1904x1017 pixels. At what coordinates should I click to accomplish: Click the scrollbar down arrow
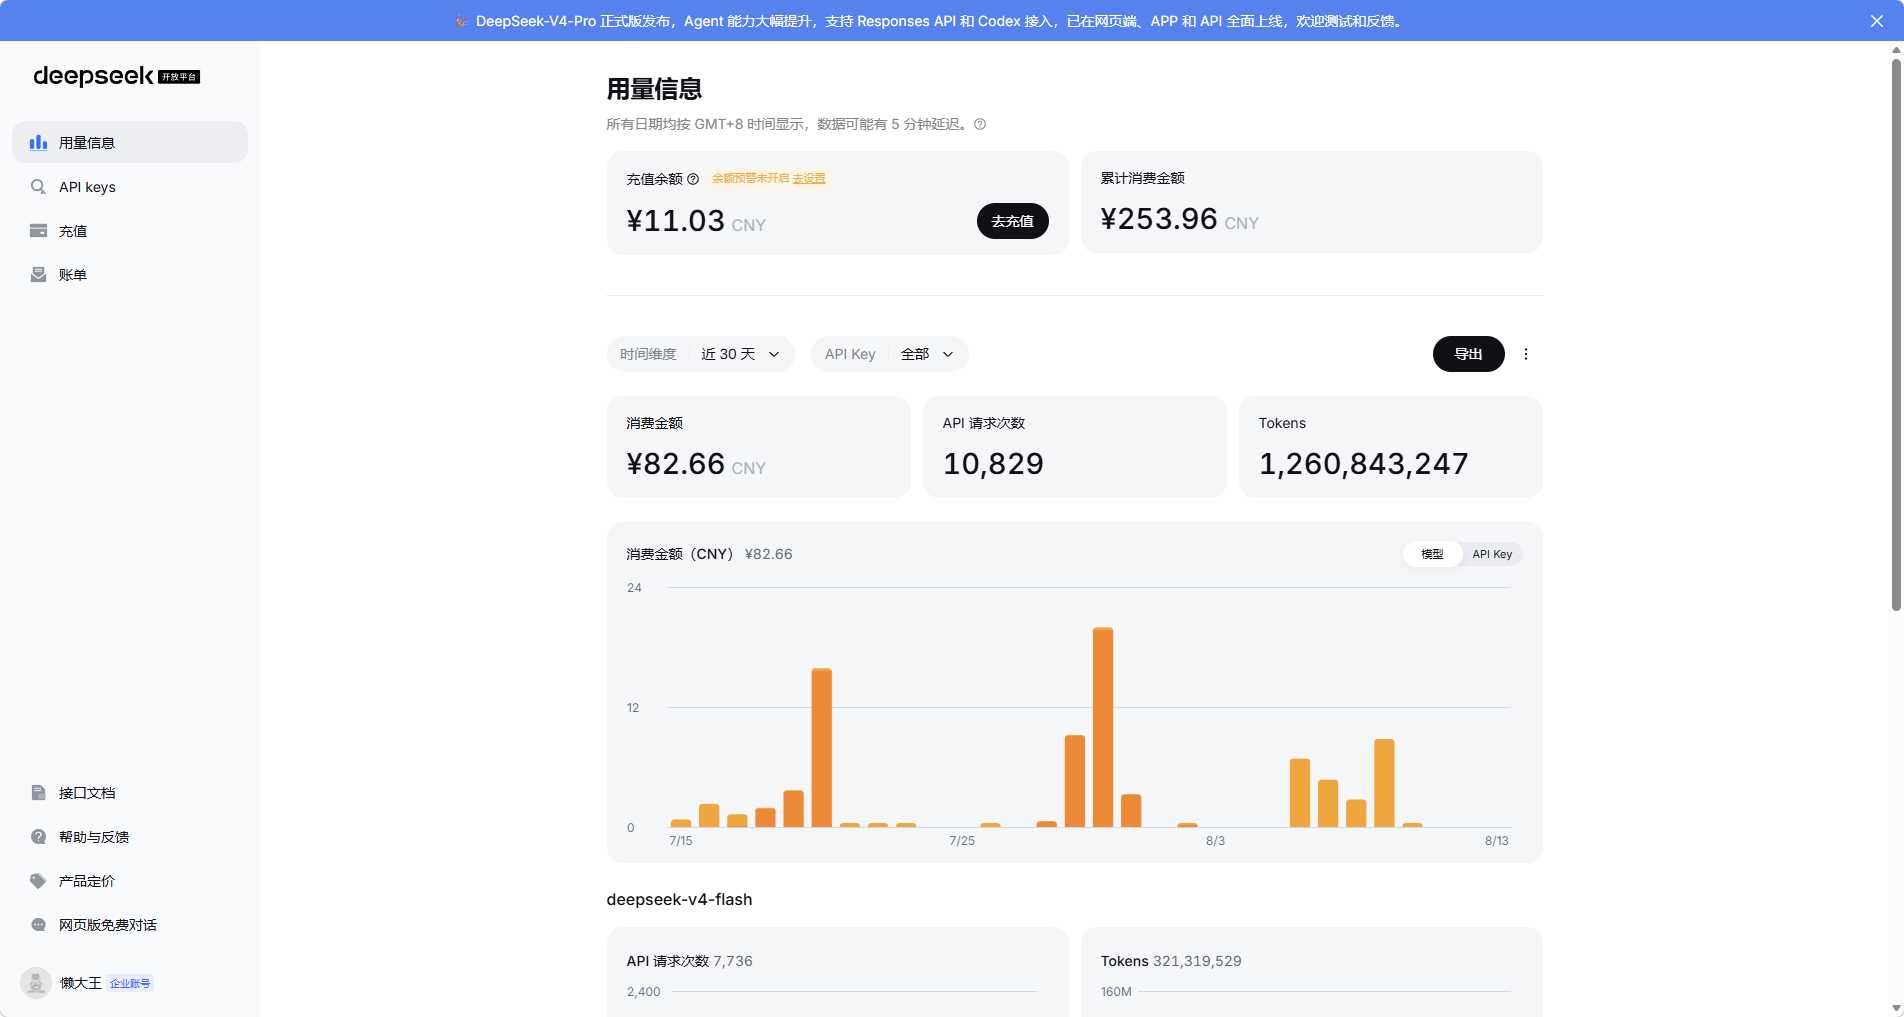coord(1896,1008)
